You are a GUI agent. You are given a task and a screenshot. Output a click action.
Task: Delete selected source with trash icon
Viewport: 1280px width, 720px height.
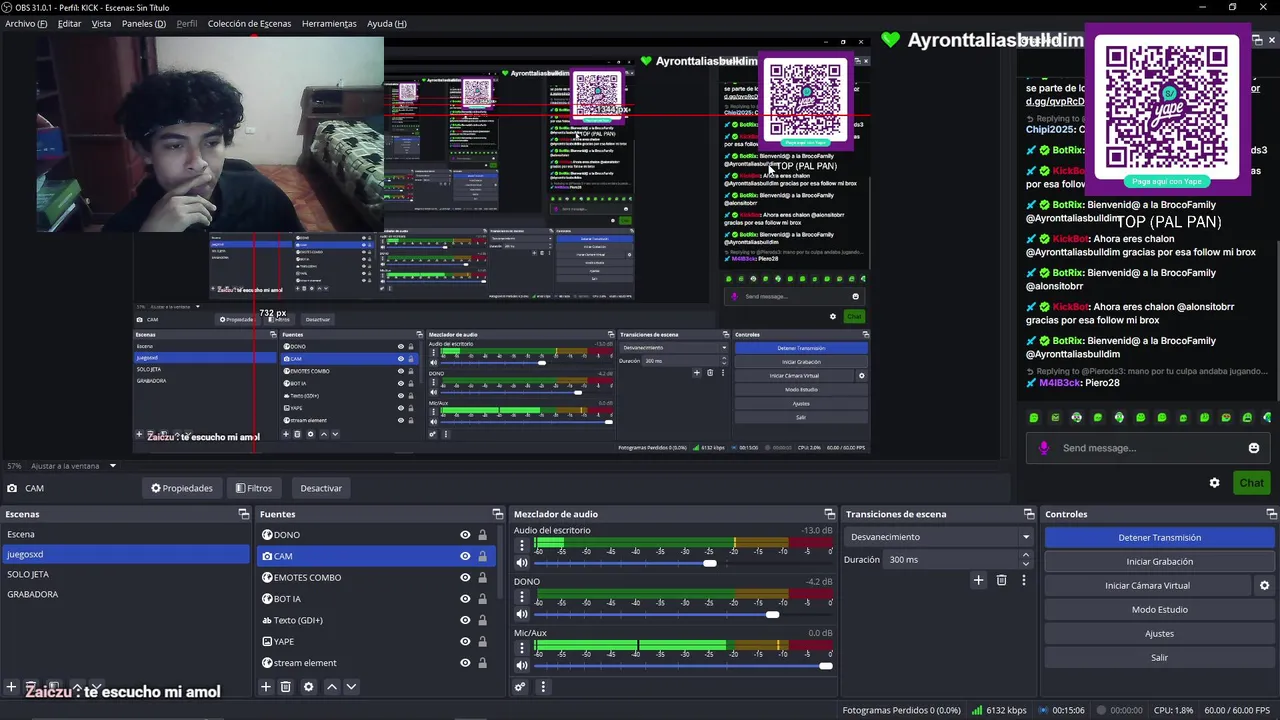[x=286, y=687]
